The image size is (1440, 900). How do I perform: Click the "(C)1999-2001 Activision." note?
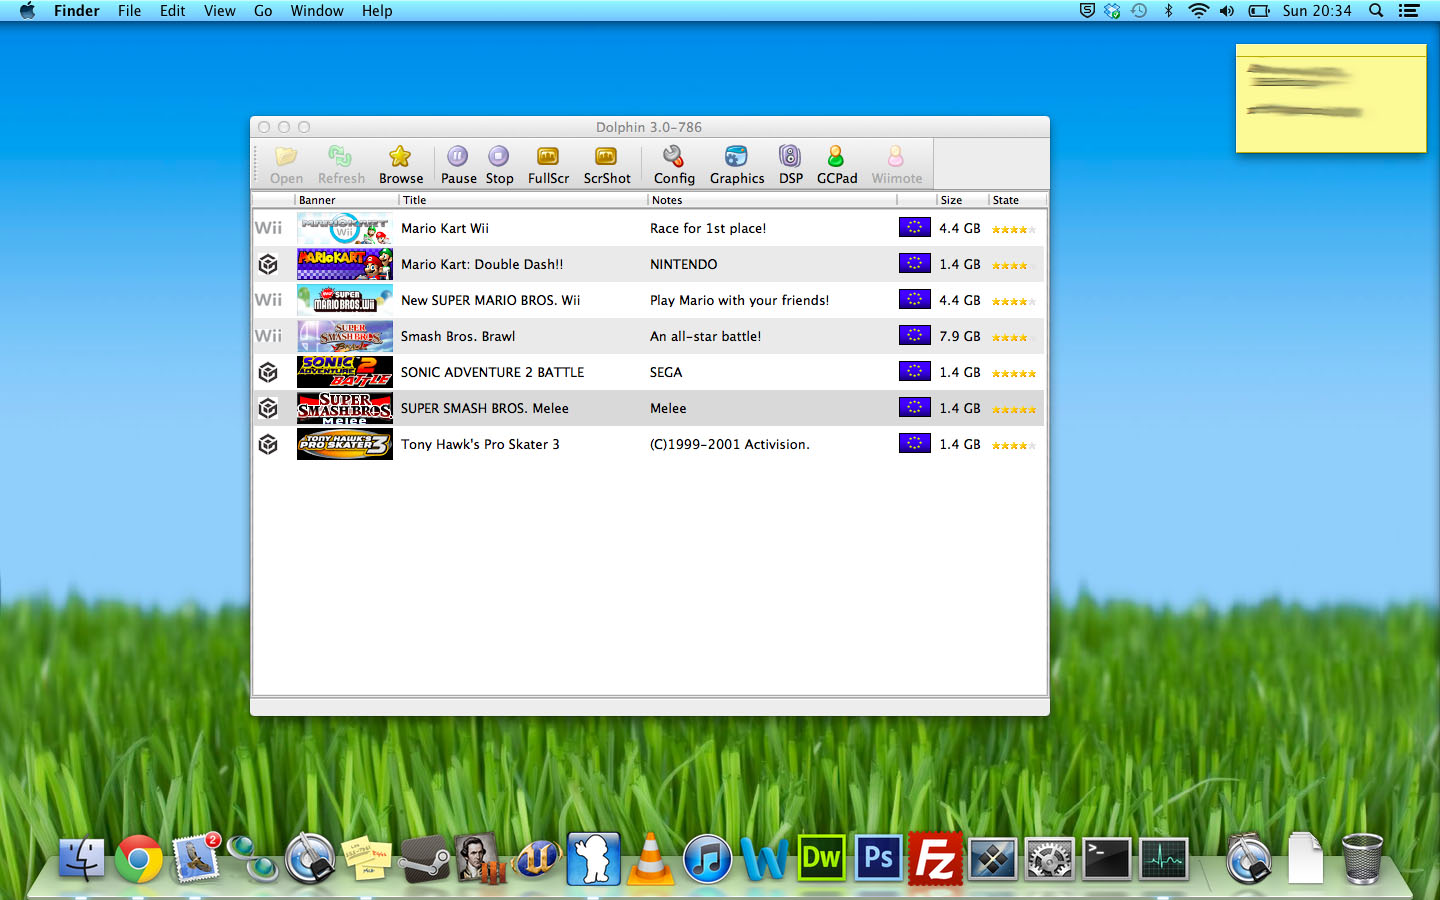point(730,444)
